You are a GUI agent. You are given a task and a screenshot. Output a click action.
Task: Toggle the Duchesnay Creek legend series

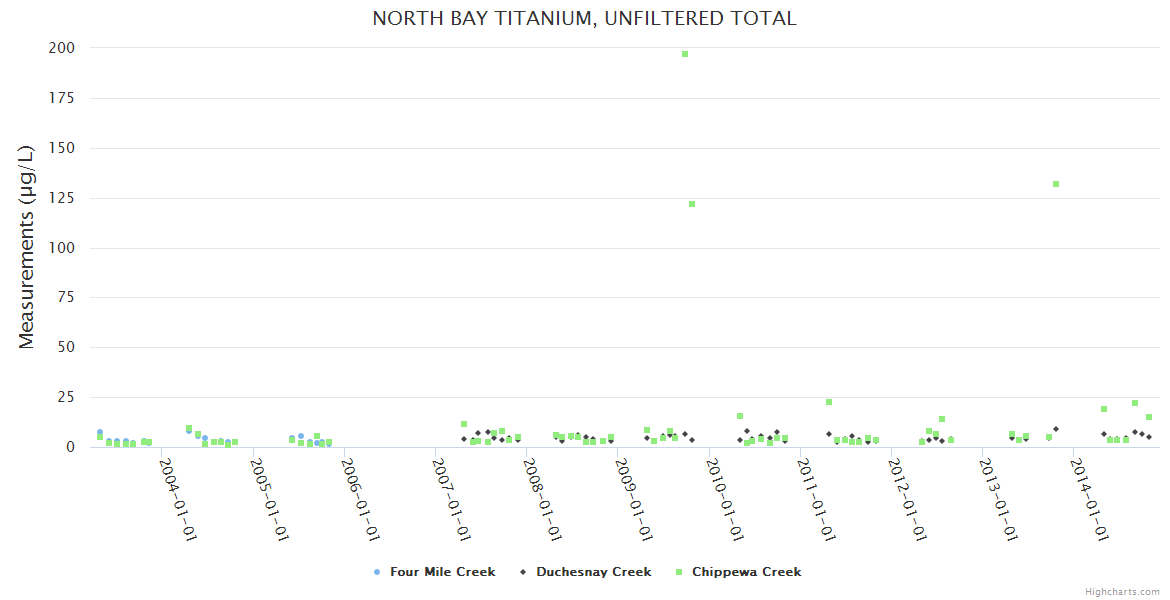coord(593,572)
